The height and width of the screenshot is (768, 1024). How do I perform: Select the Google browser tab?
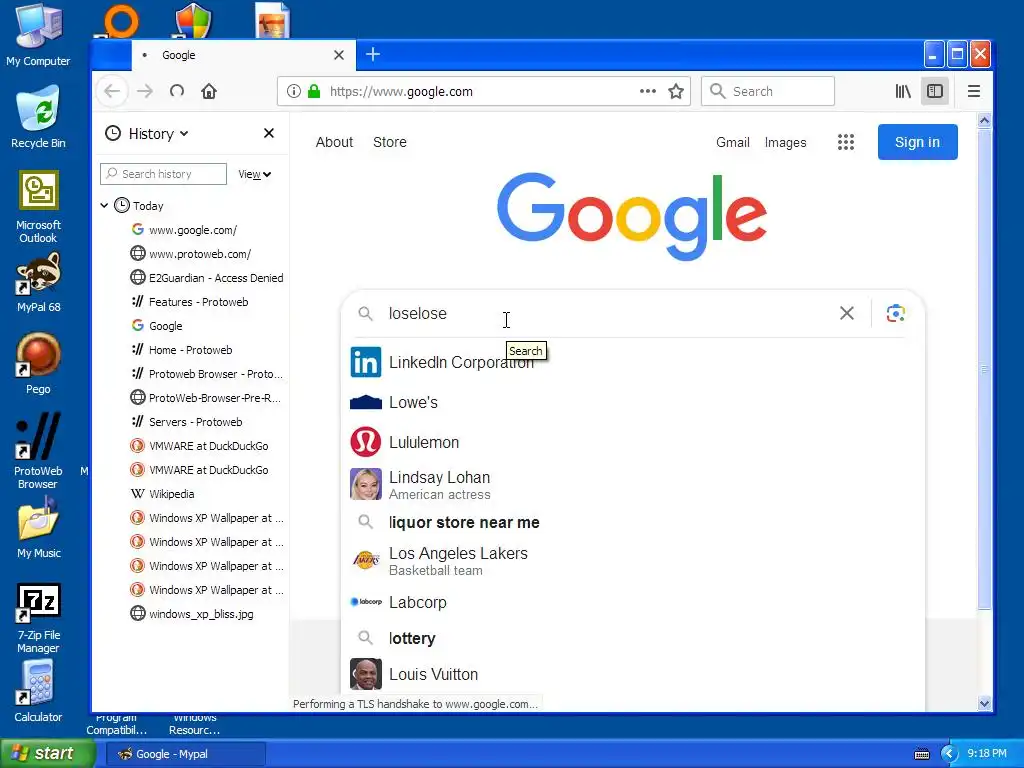(x=243, y=55)
